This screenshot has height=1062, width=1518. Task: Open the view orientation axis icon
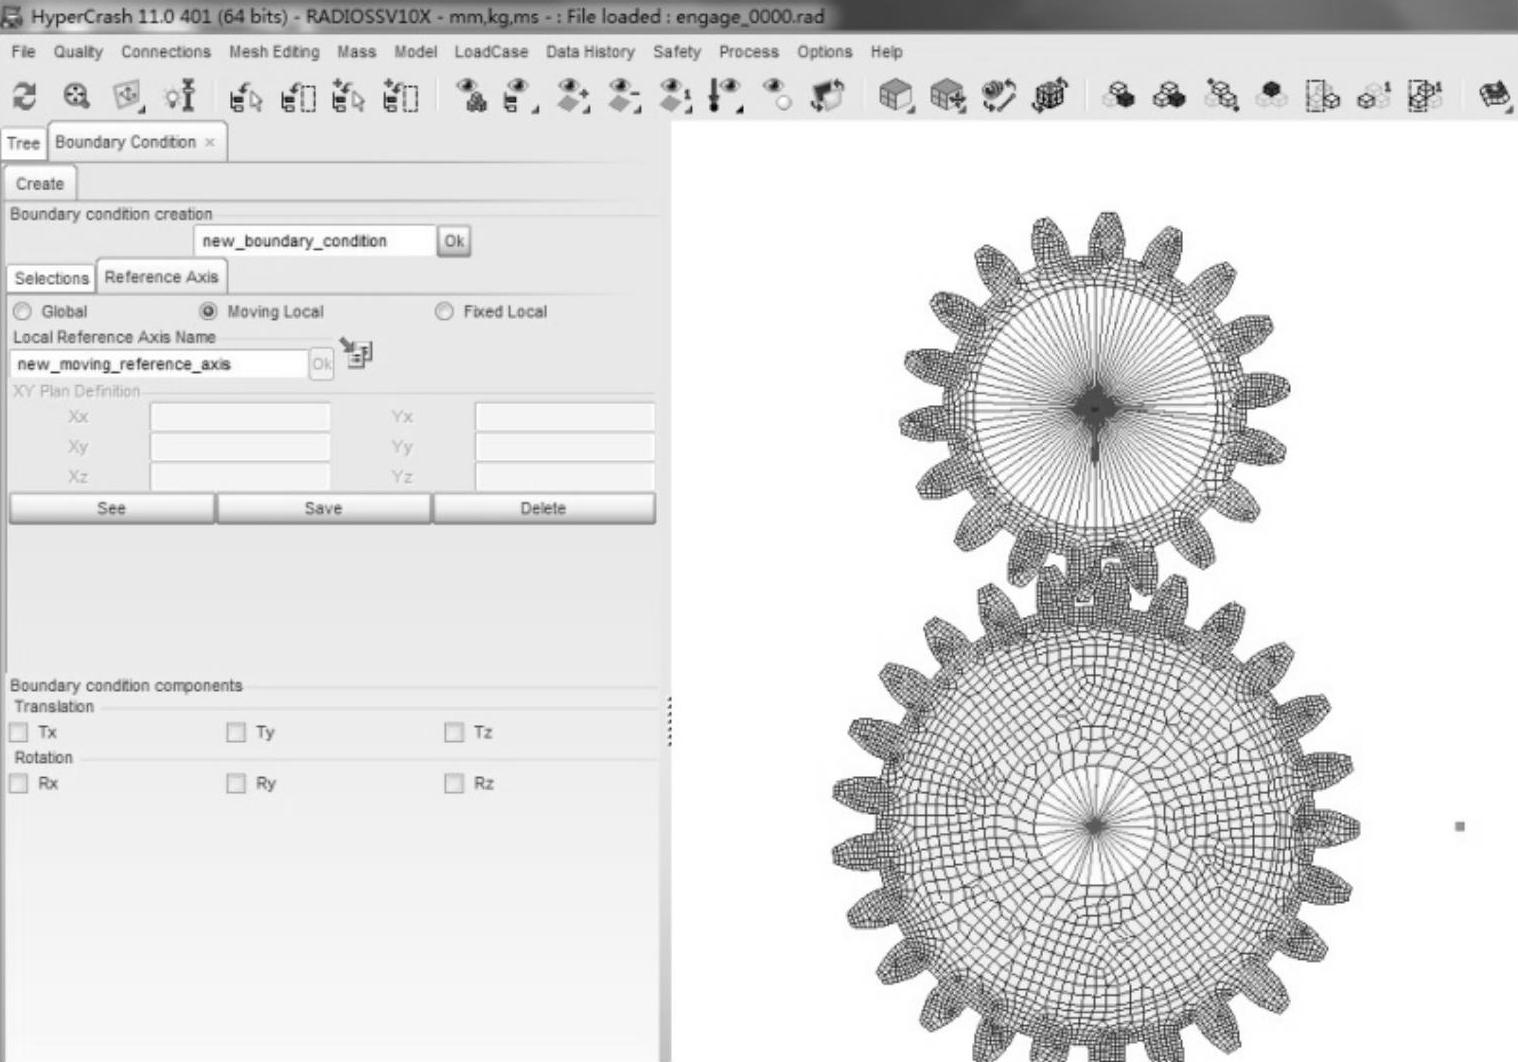pyautogui.click(x=127, y=96)
